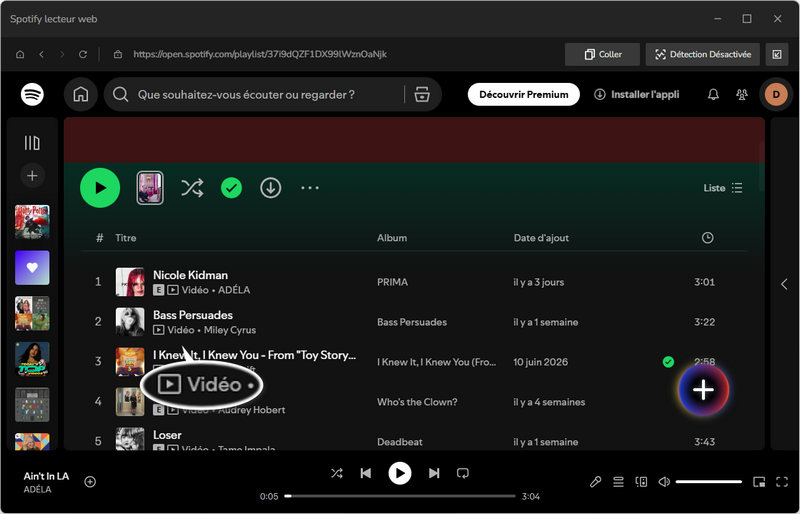Image resolution: width=800 pixels, height=514 pixels.
Task: Click Découvrir Premium button
Action: (523, 94)
